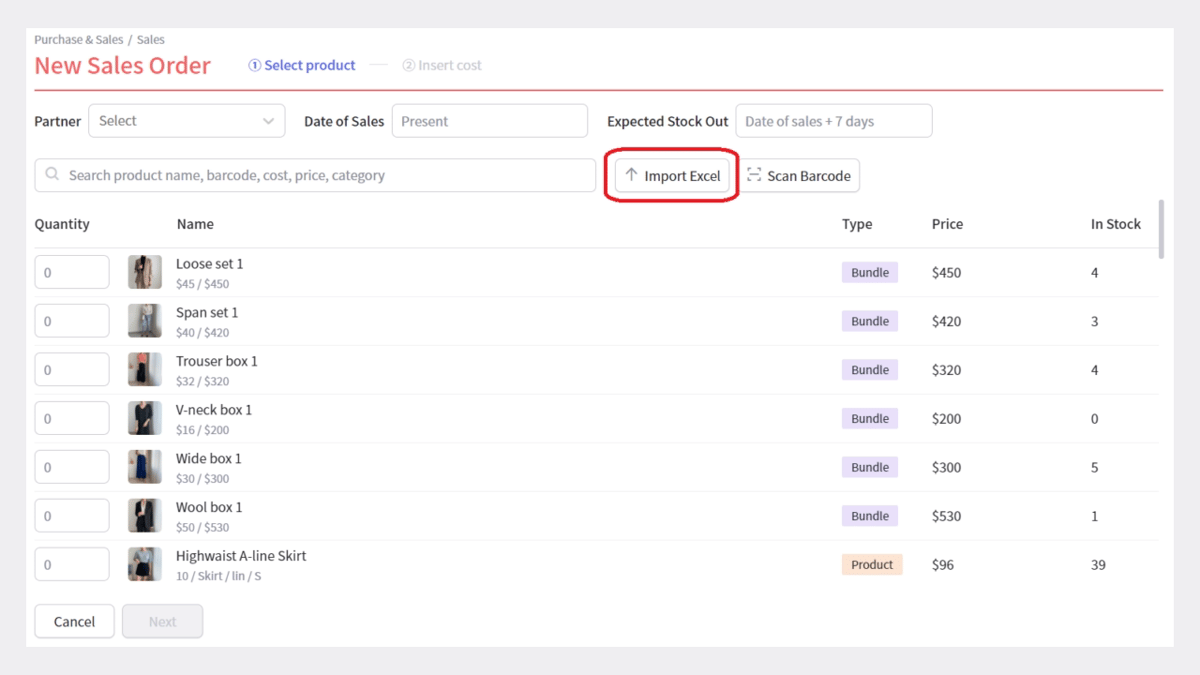Switch to the Insert cost step

tap(442, 65)
